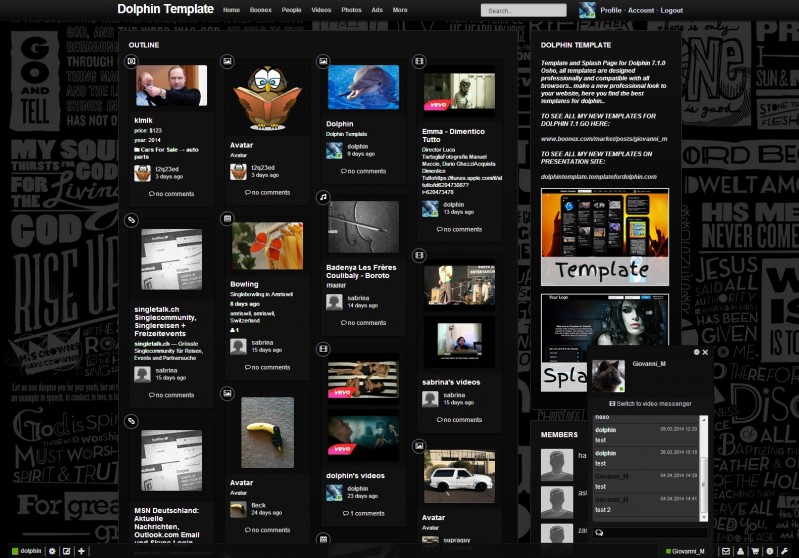The image size is (799, 558).
Task: Click Giovanni_M chat tab in bottom bar
Action: click(685, 551)
